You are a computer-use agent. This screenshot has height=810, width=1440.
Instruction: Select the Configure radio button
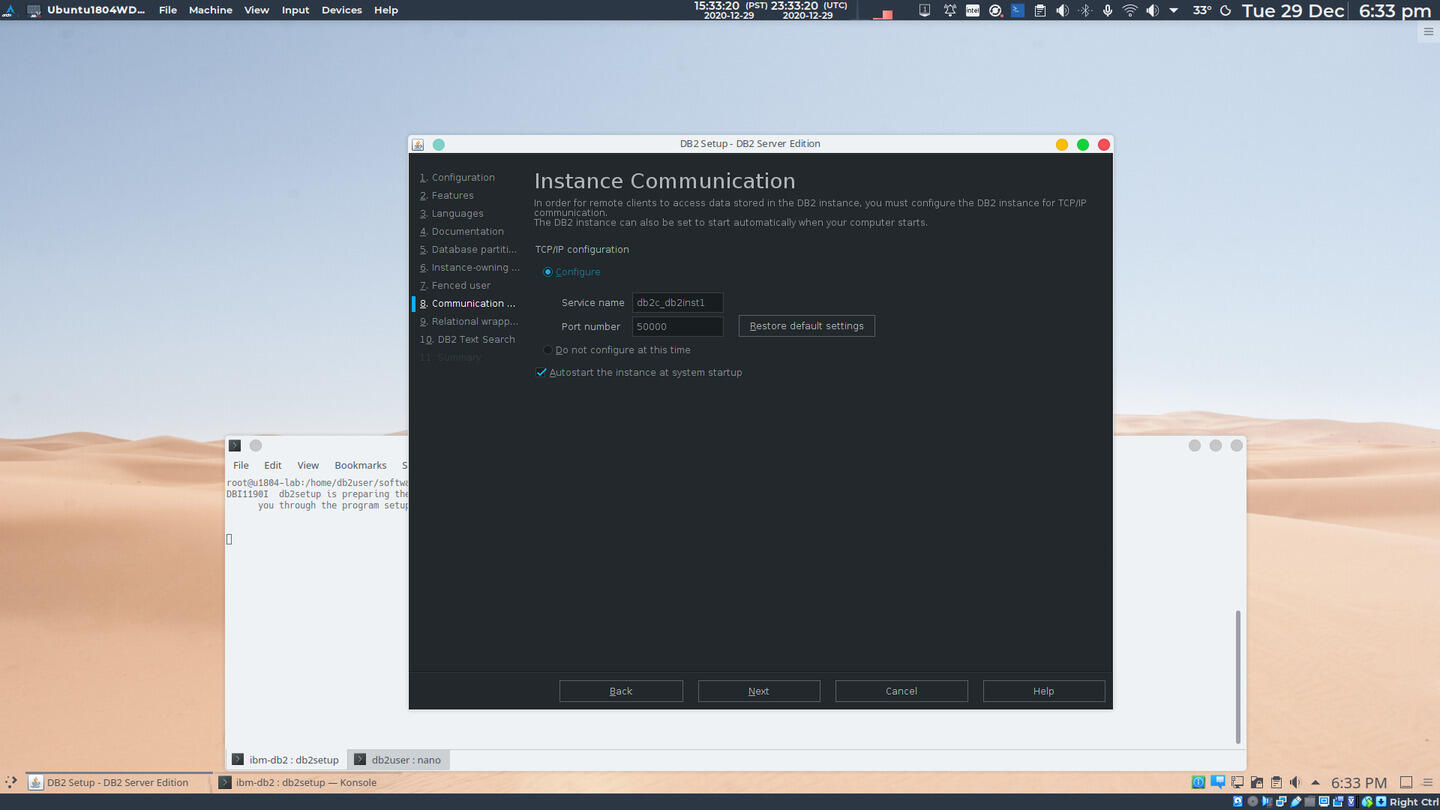pyautogui.click(x=548, y=272)
